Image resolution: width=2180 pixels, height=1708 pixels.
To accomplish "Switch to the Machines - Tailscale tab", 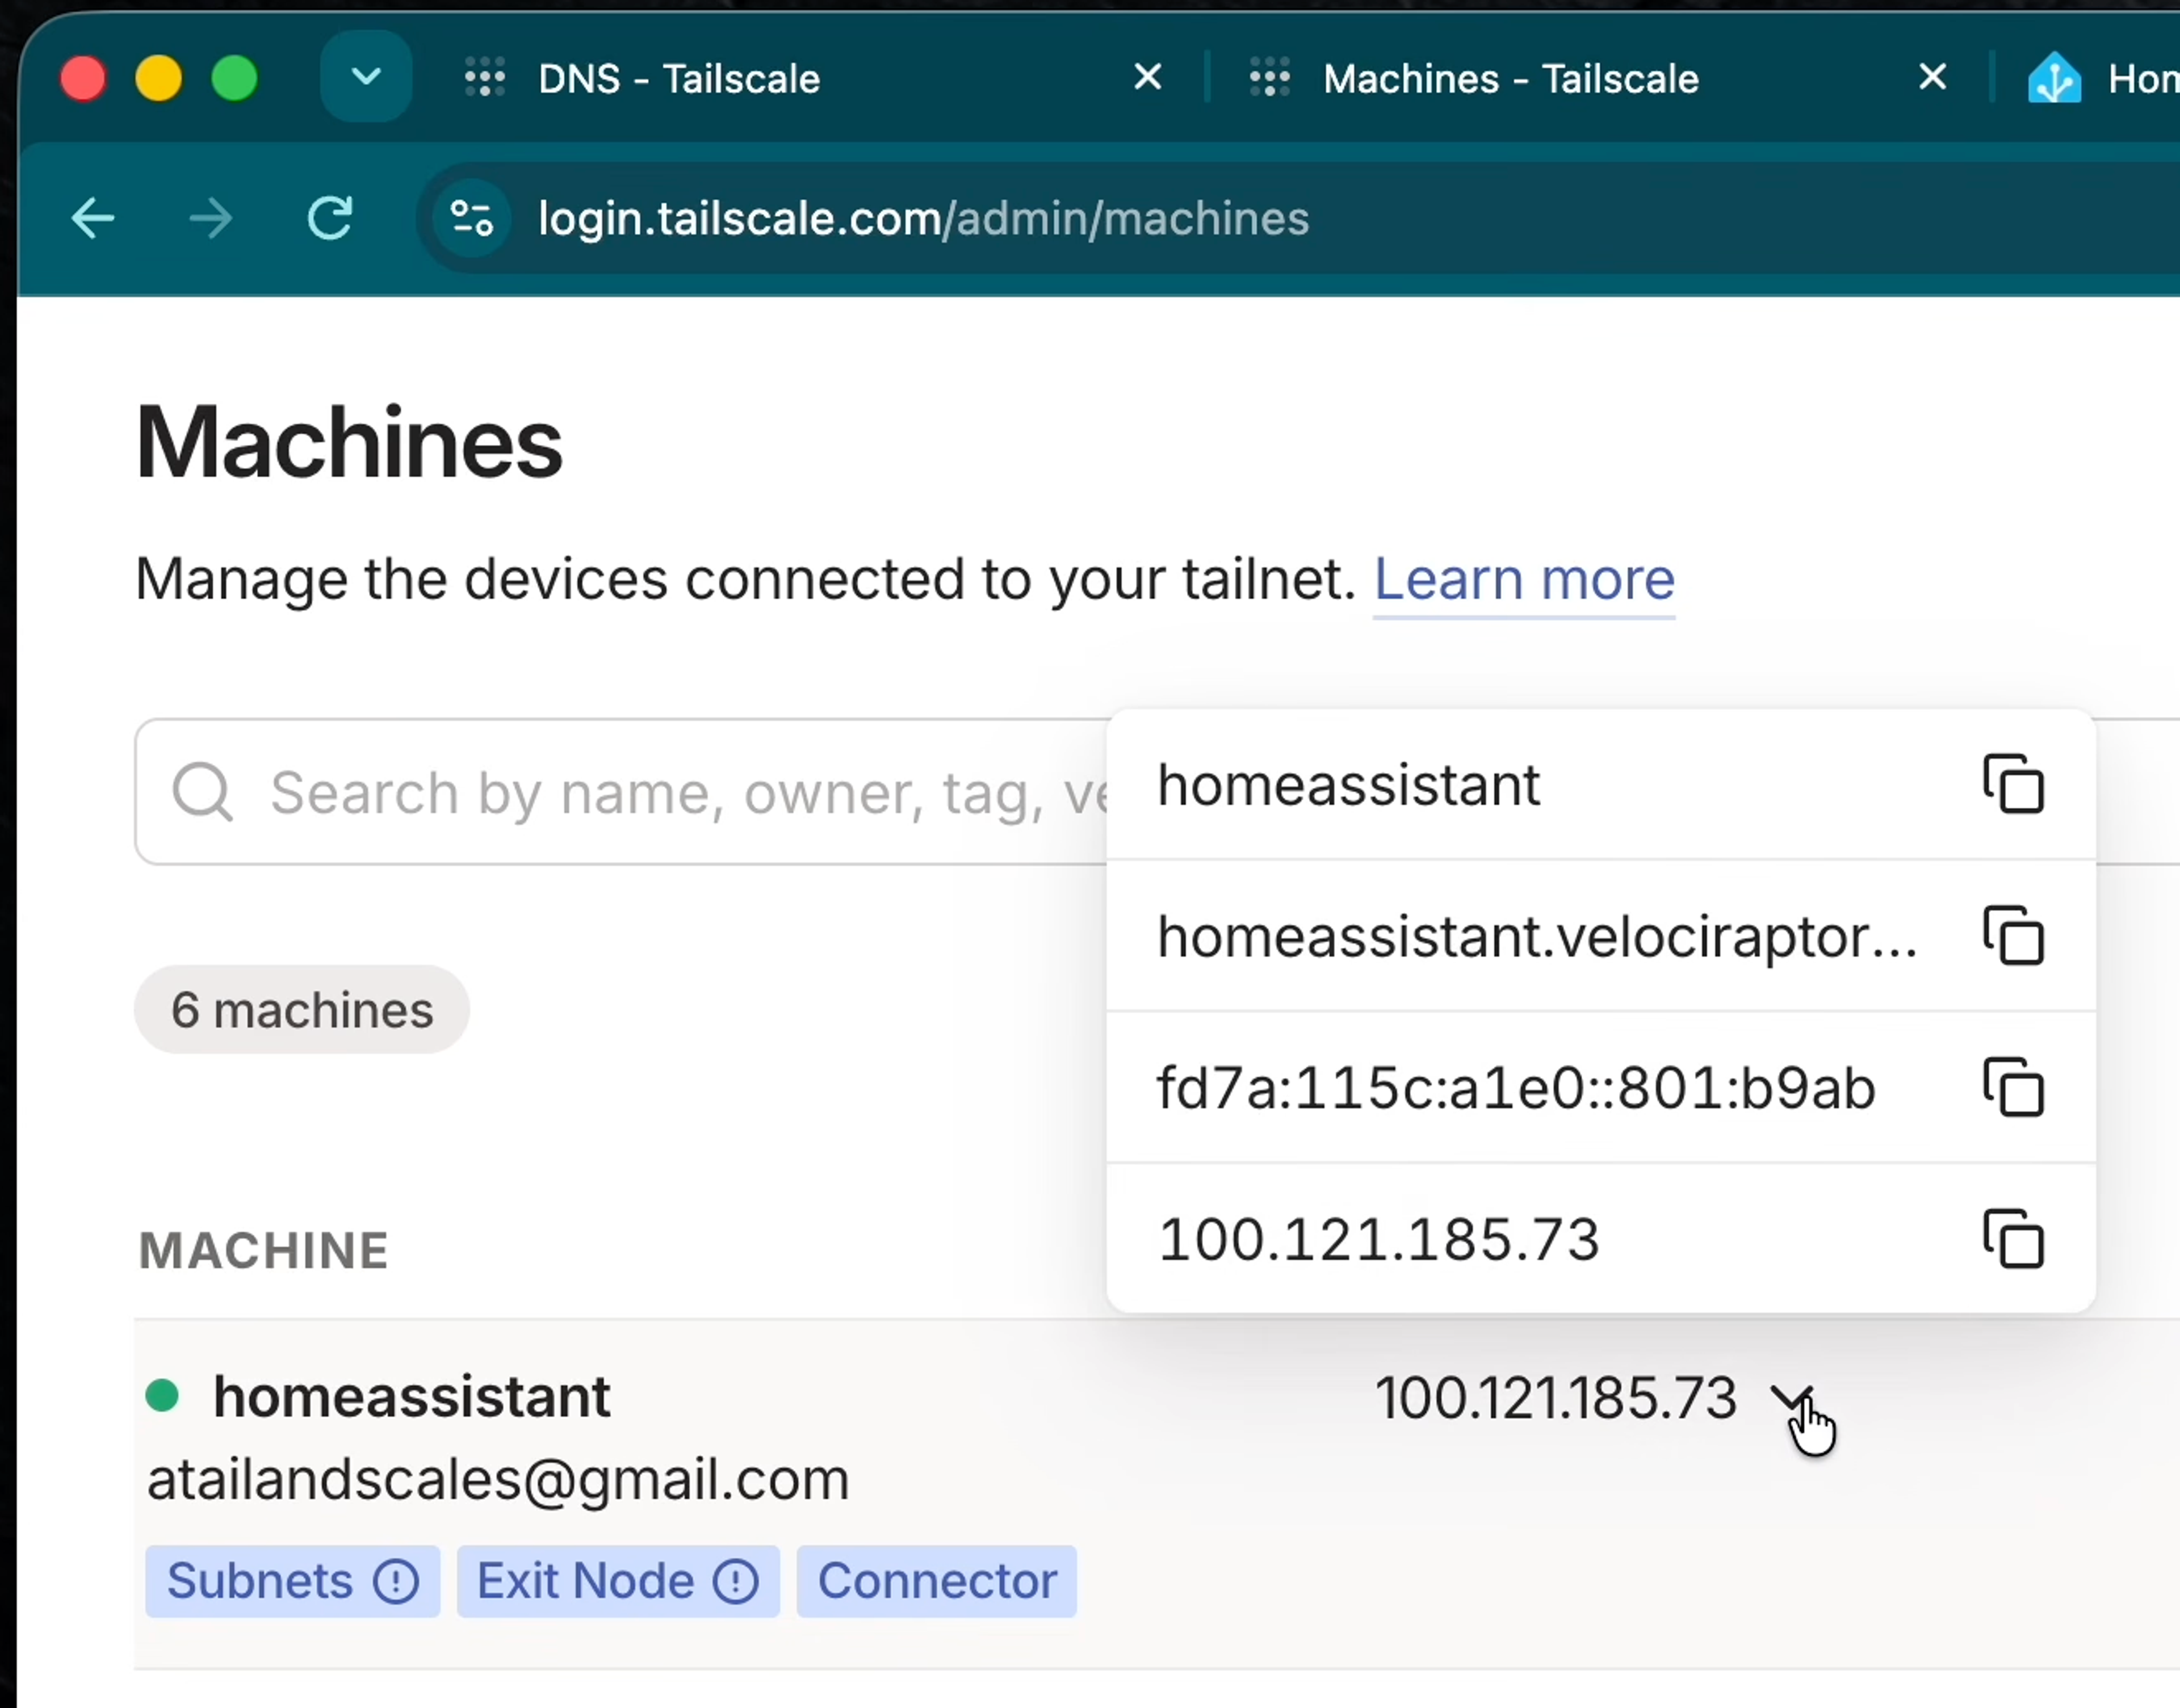I will pos(1511,78).
